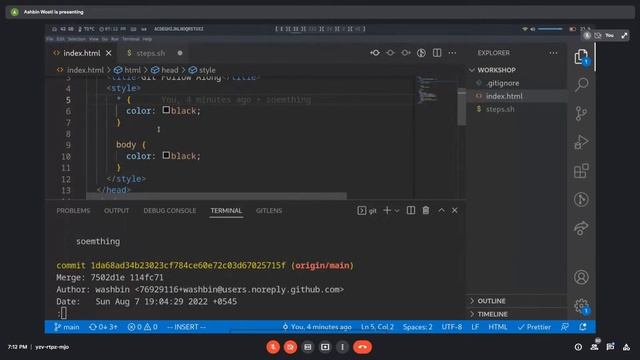The image size is (640, 360).
Task: Click the GitLens open next revision icon
Action: [x=406, y=53]
